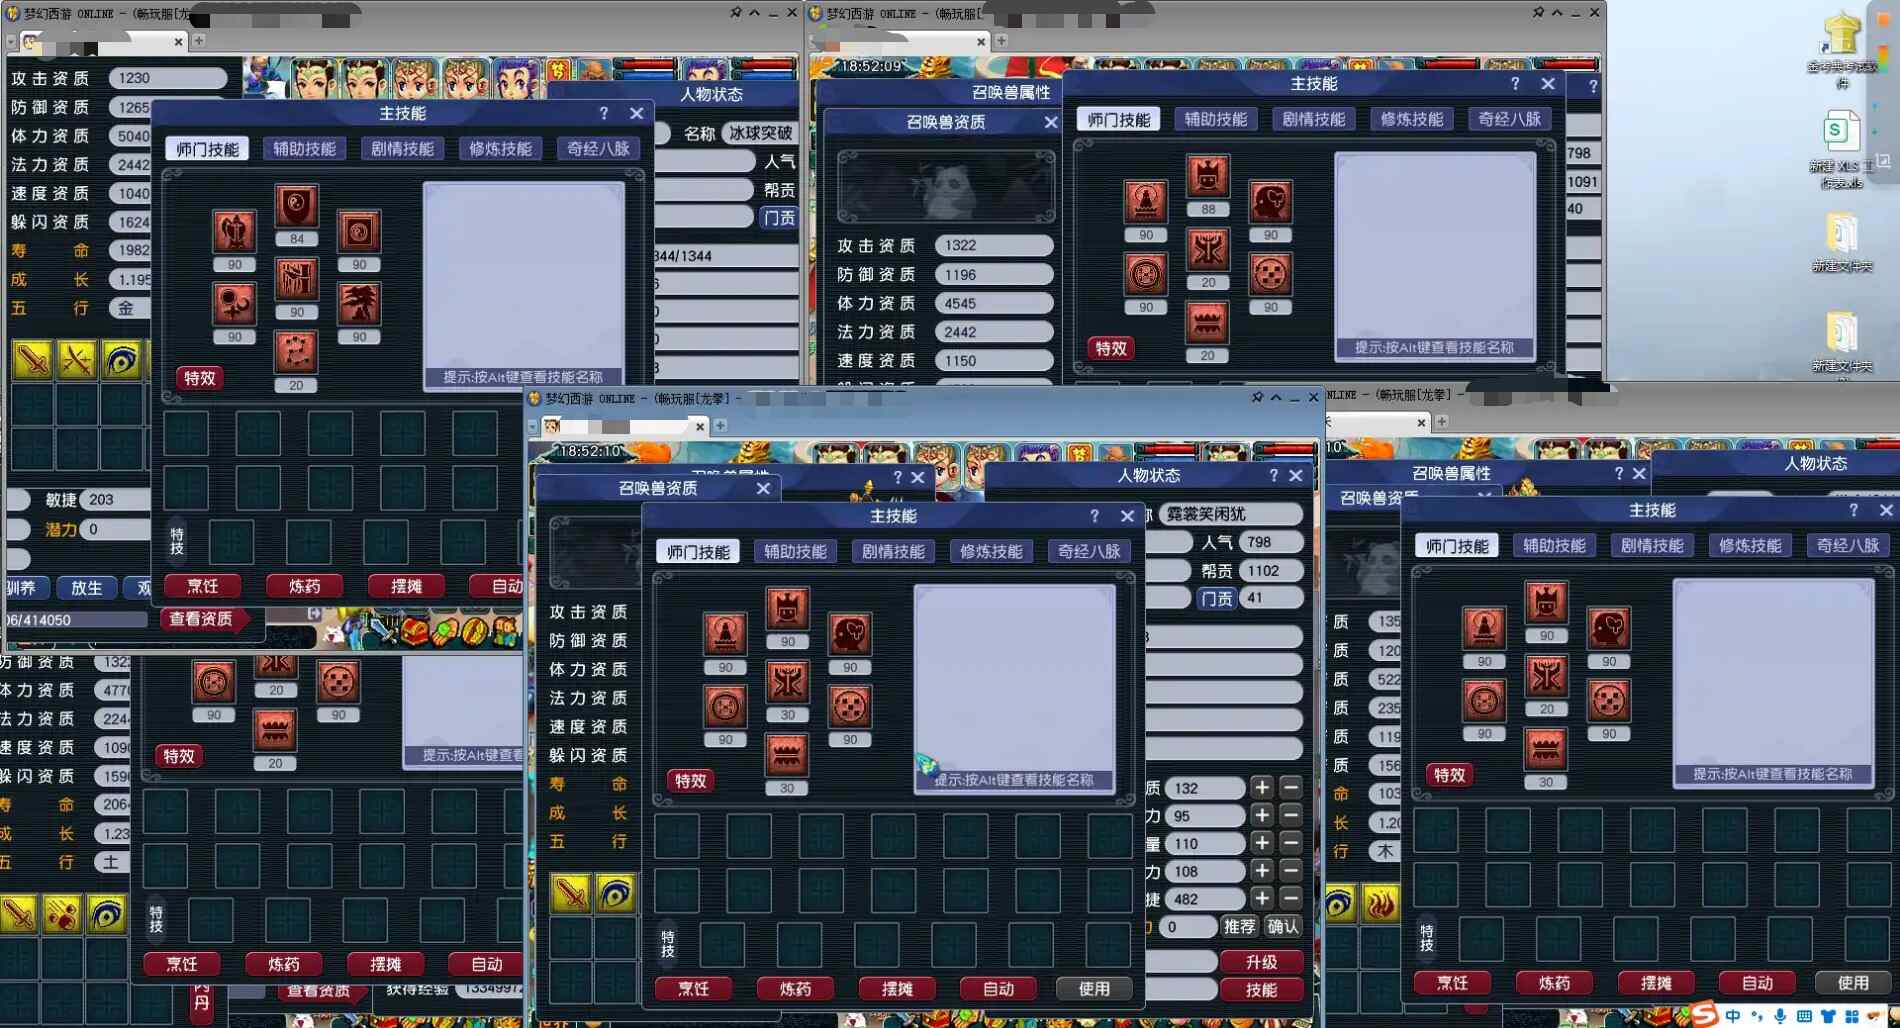Switch to 奇经八脉 tab in center window

pos(1089,551)
